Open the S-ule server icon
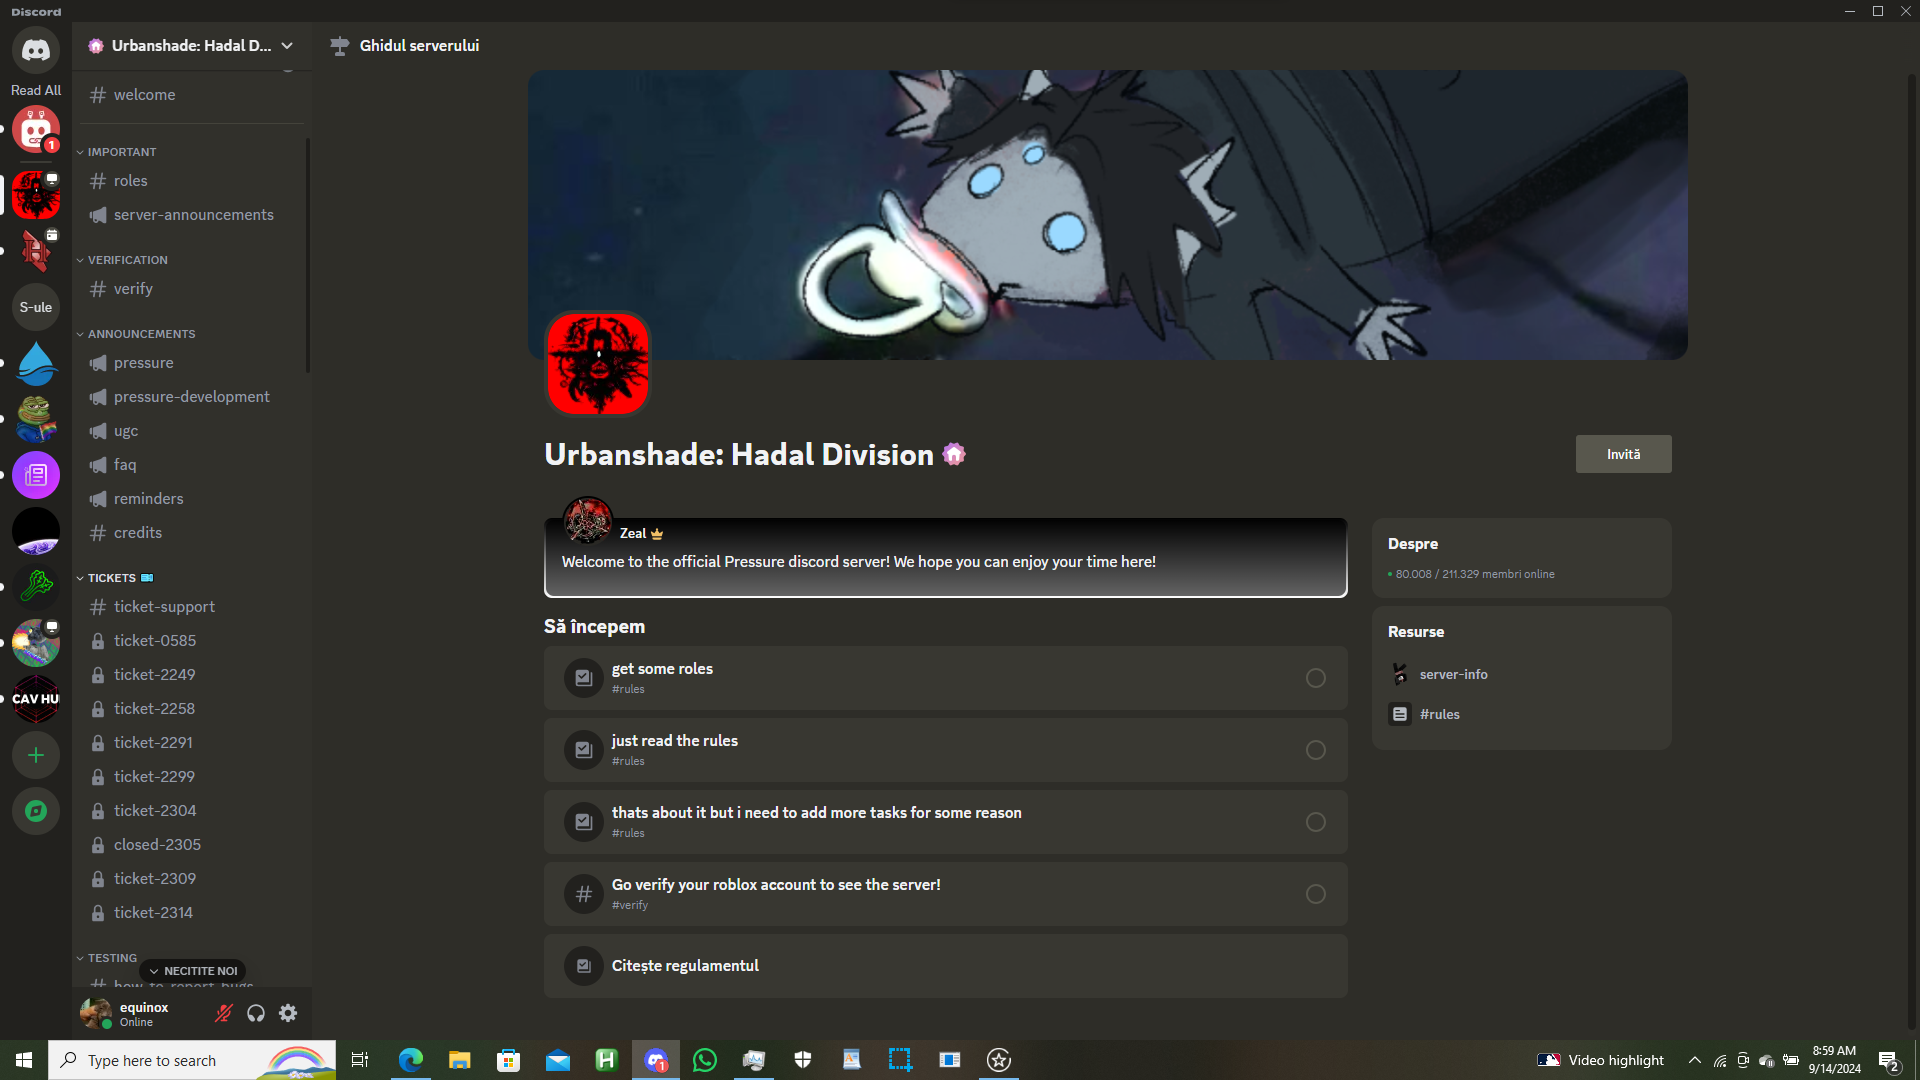Viewport: 1920px width, 1080px height. 36,307
